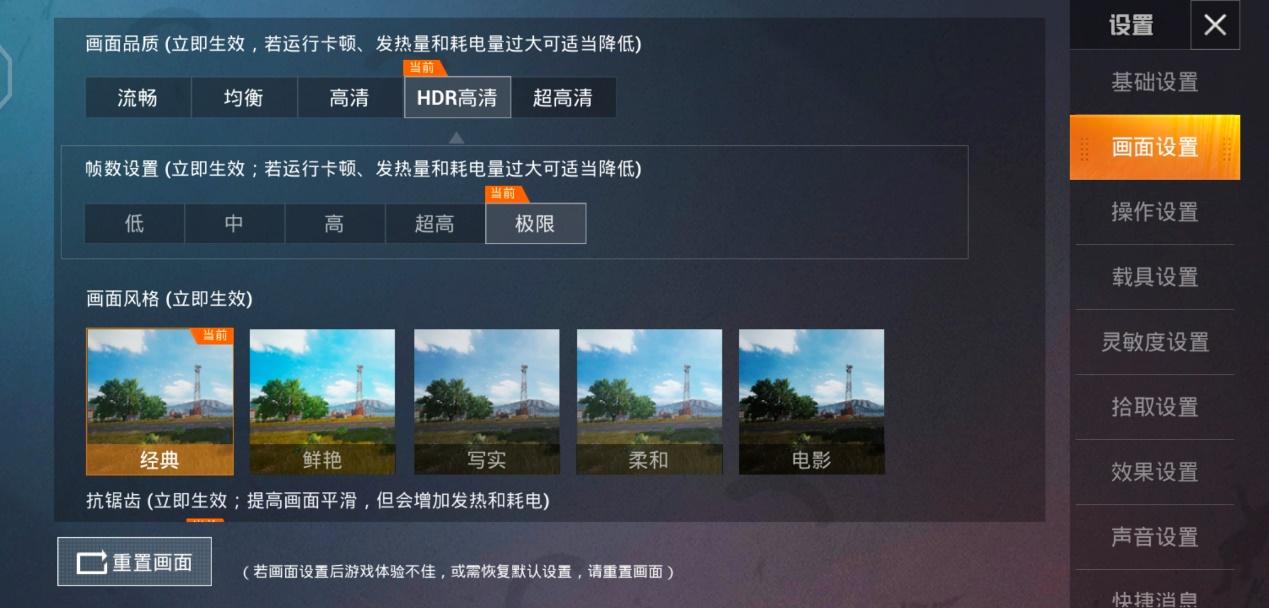This screenshot has height=608, width=1269.
Task: Set frame rate to 超高
Action: pos(435,224)
